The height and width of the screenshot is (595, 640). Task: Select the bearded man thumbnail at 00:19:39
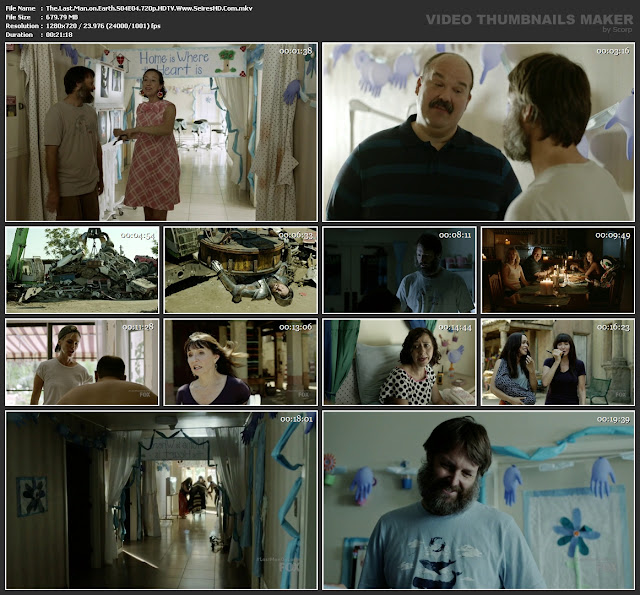point(479,500)
